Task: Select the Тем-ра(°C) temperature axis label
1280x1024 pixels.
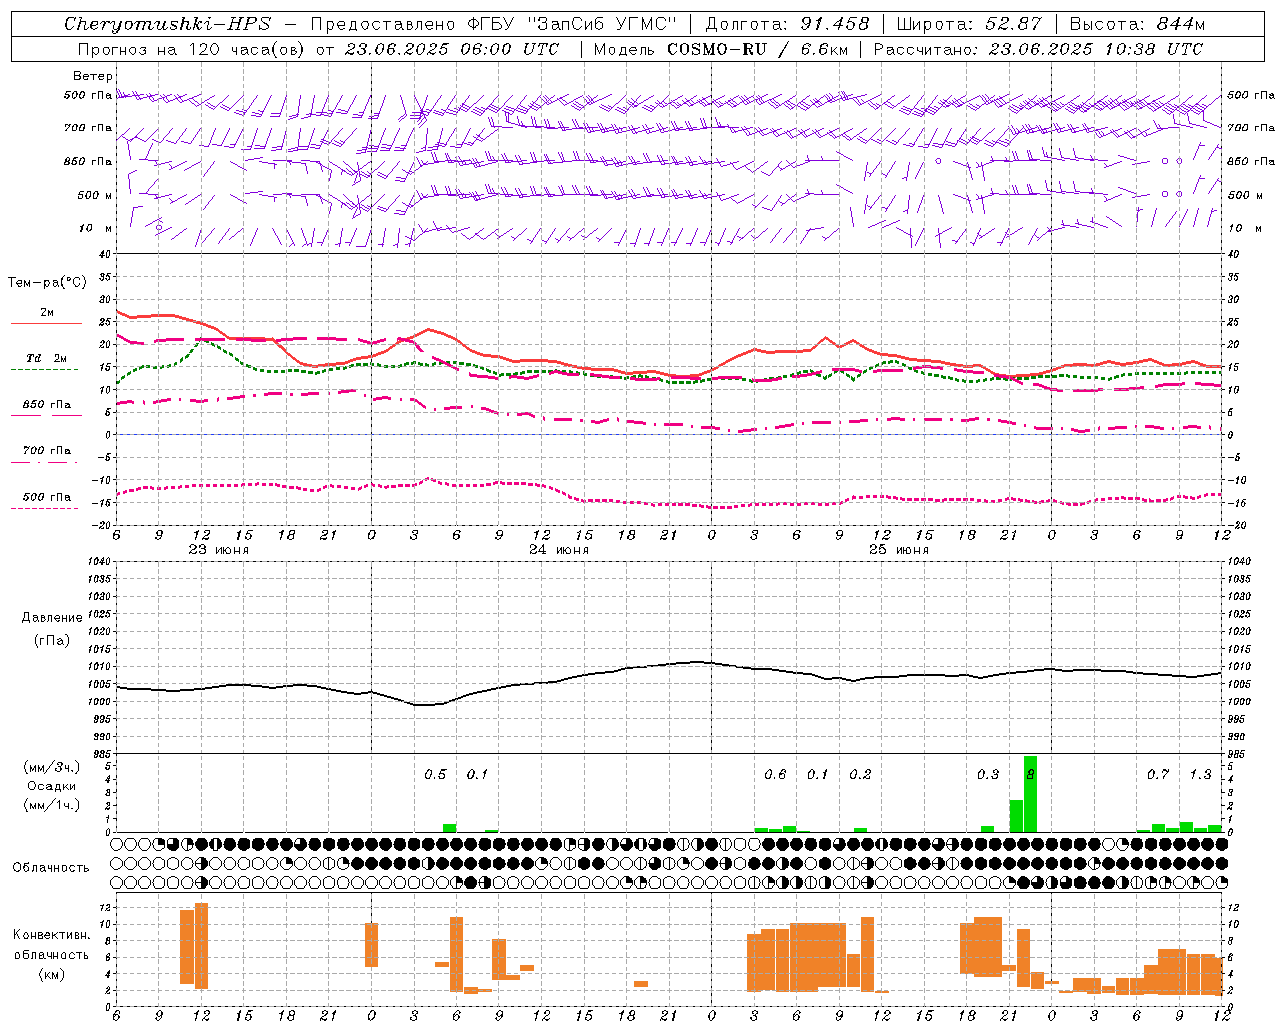Action: (47, 283)
